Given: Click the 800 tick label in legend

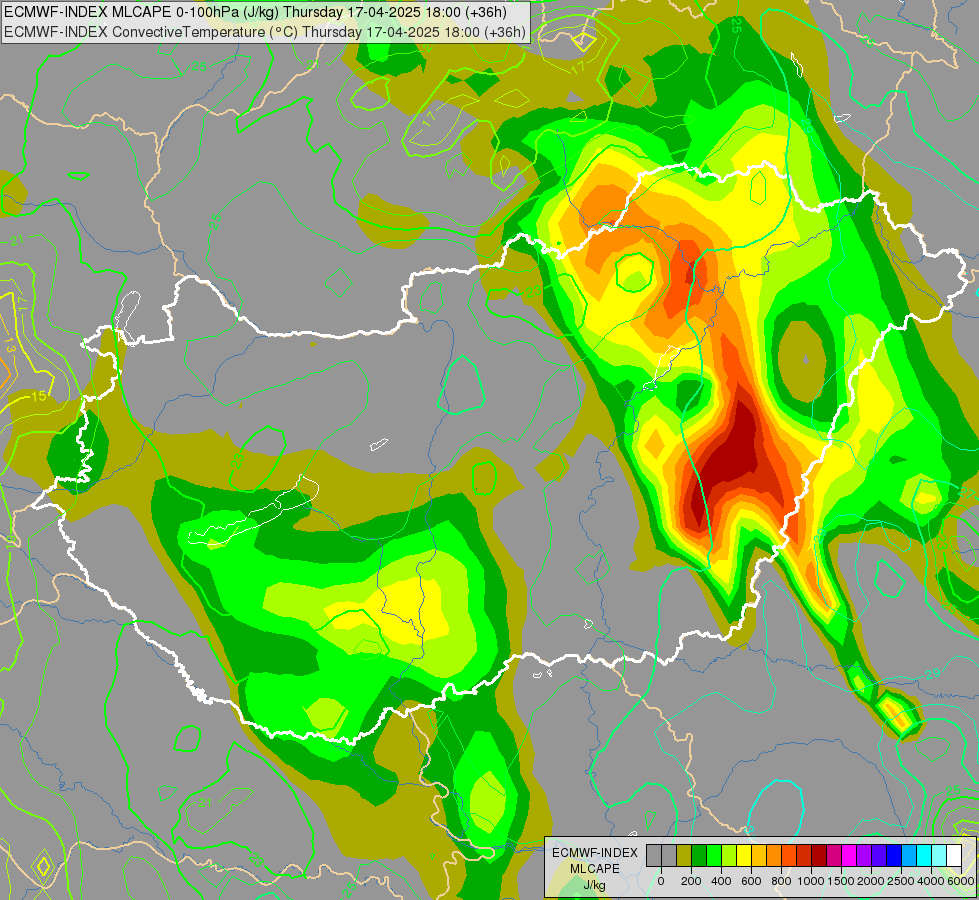Looking at the screenshot, I should [x=781, y=881].
